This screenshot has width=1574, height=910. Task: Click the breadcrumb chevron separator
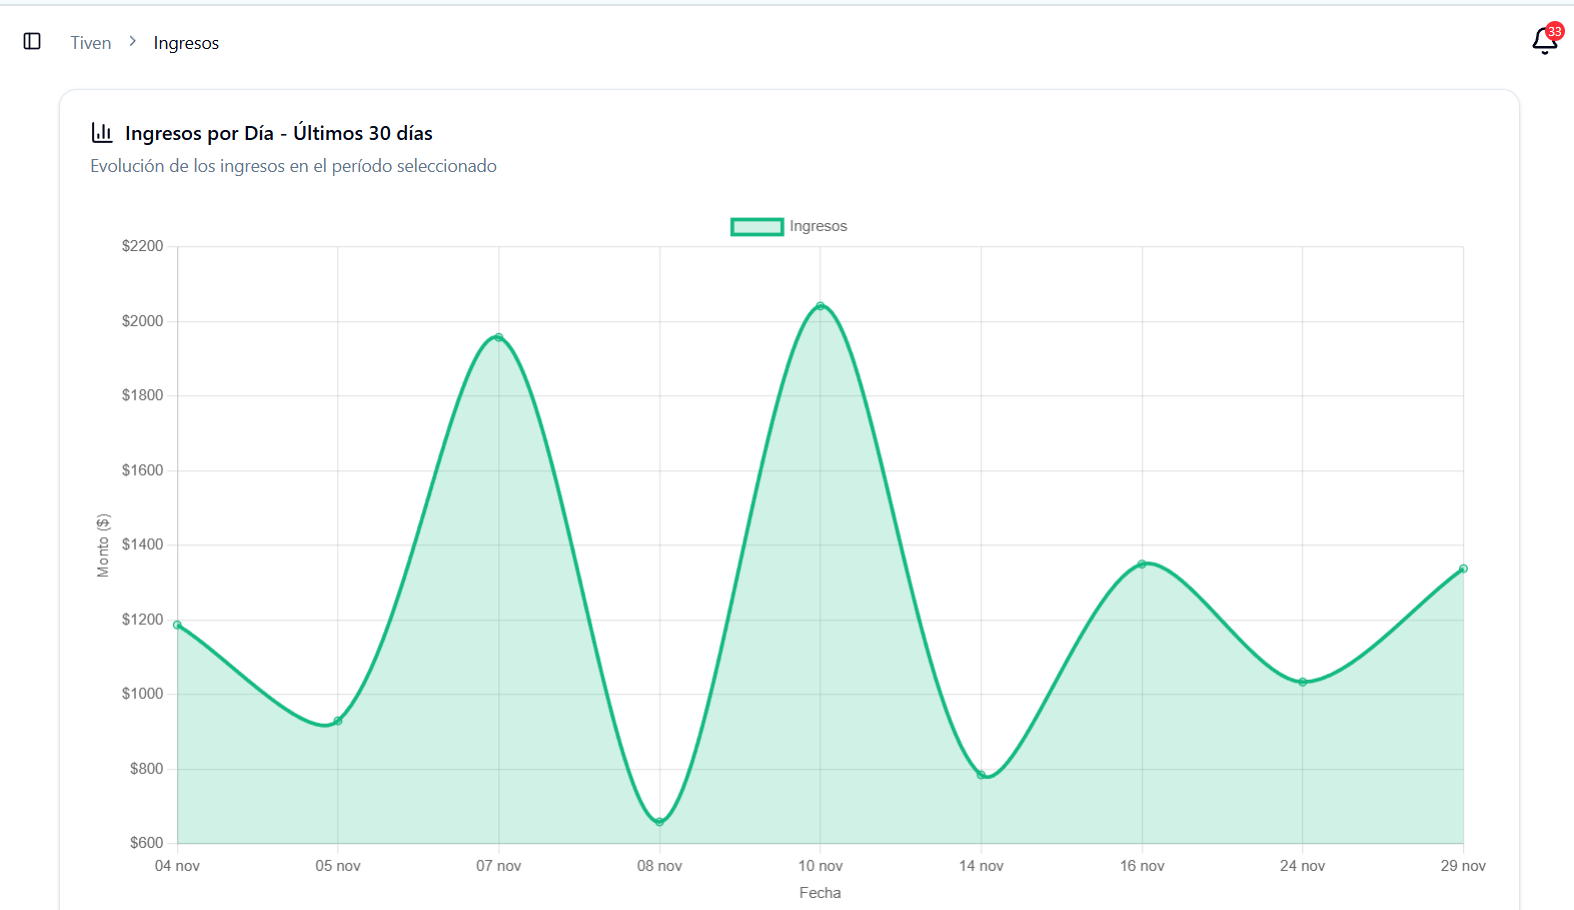pos(132,42)
